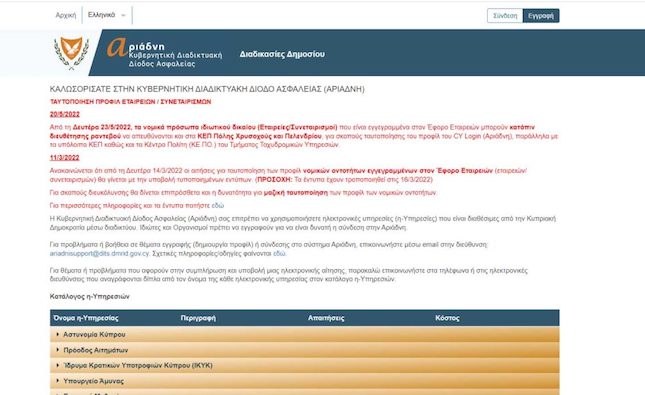645x395 pixels.
Task: Click the ariadnisupport email address link
Action: click(x=100, y=253)
